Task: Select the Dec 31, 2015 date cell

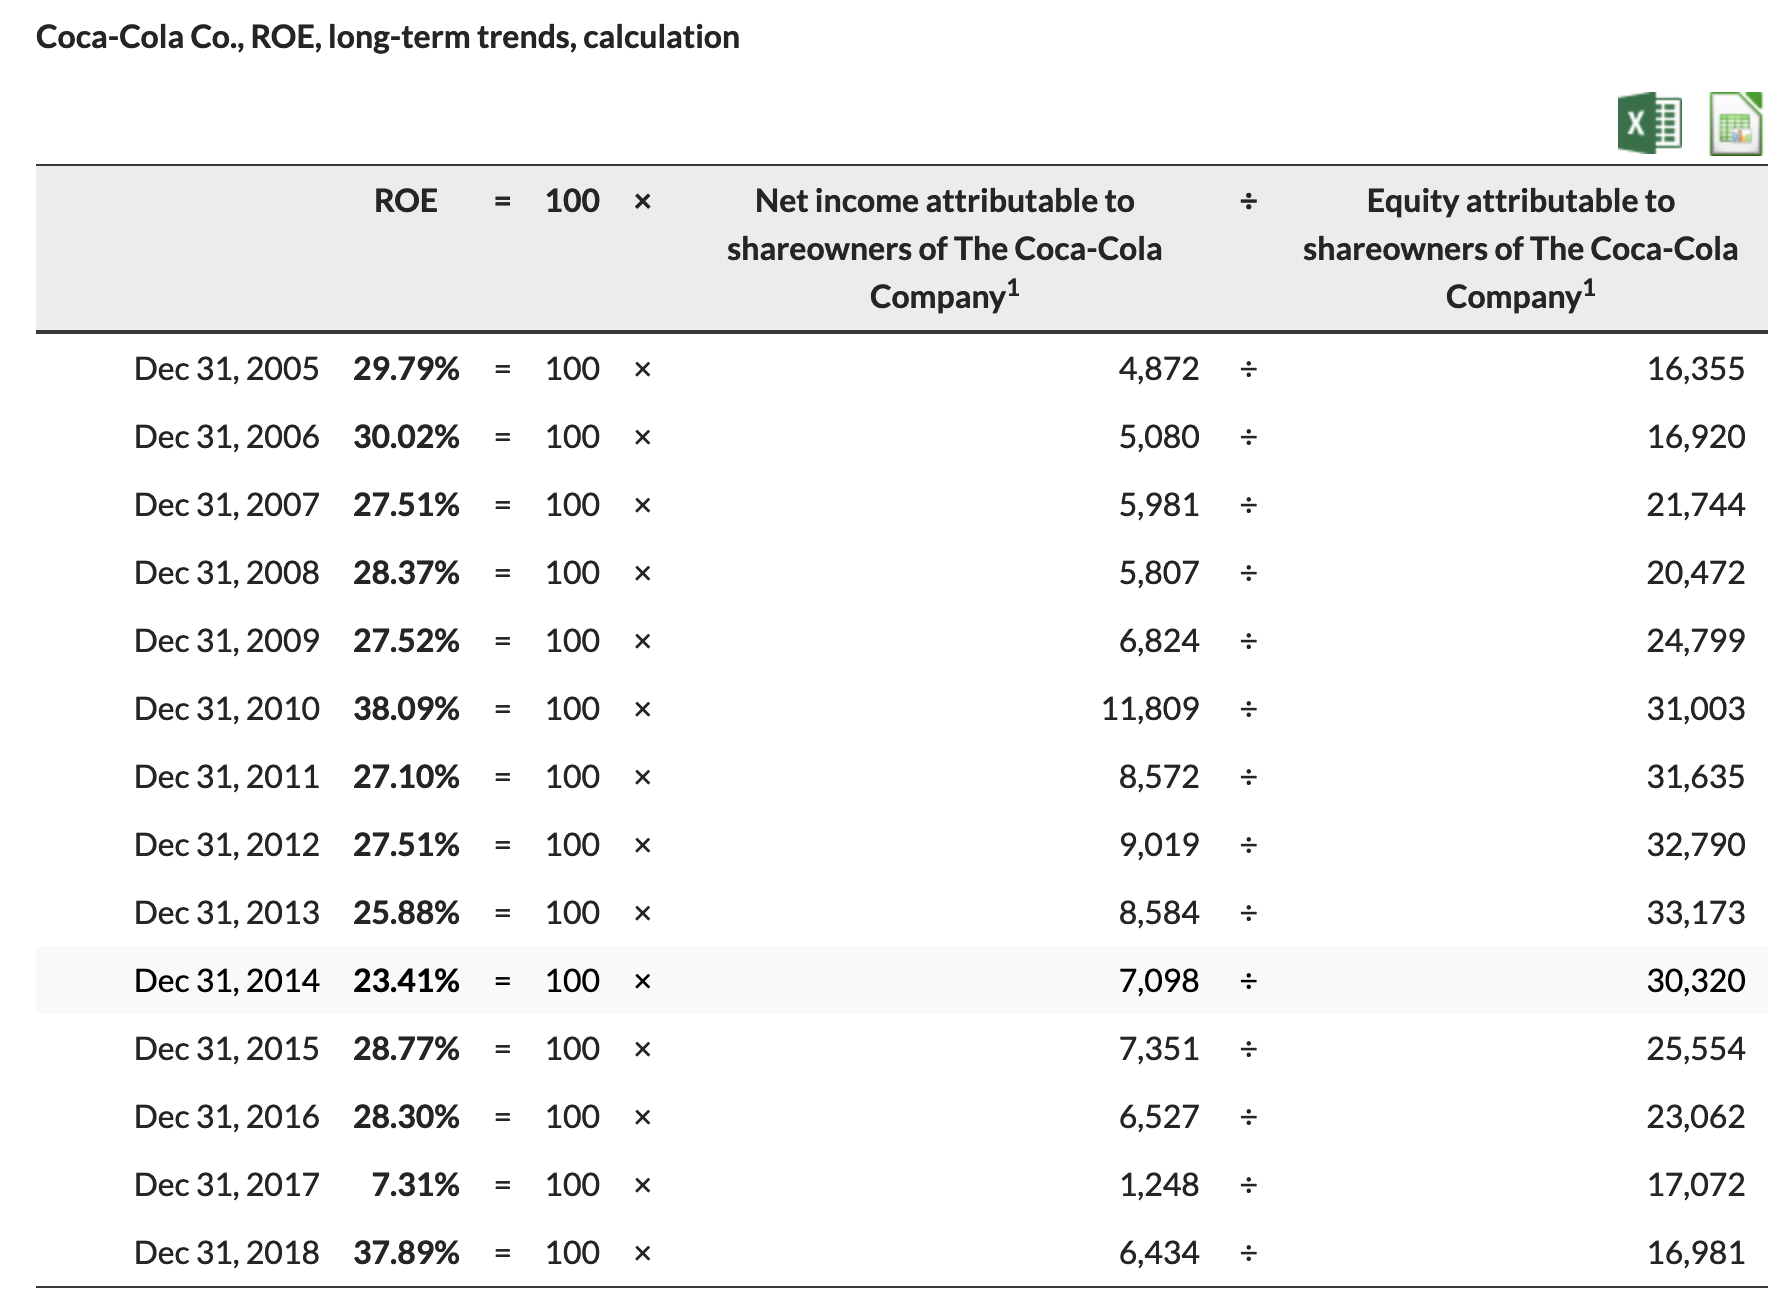Action: 227,1049
